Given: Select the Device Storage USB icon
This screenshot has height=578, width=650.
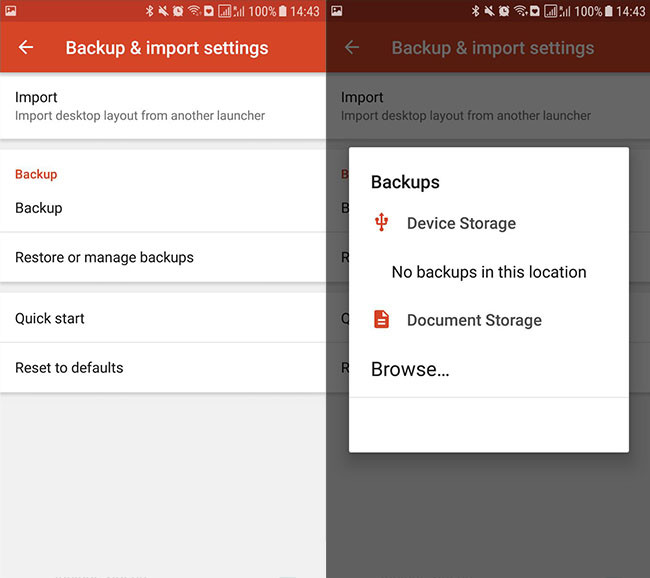Looking at the screenshot, I should coord(381,222).
